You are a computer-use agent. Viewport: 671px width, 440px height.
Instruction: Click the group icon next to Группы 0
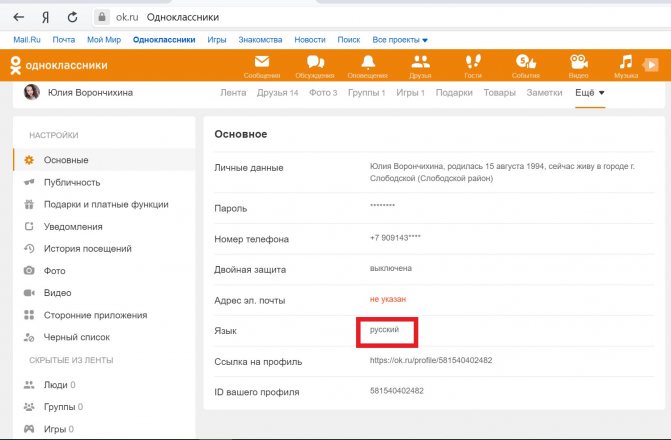[29, 407]
